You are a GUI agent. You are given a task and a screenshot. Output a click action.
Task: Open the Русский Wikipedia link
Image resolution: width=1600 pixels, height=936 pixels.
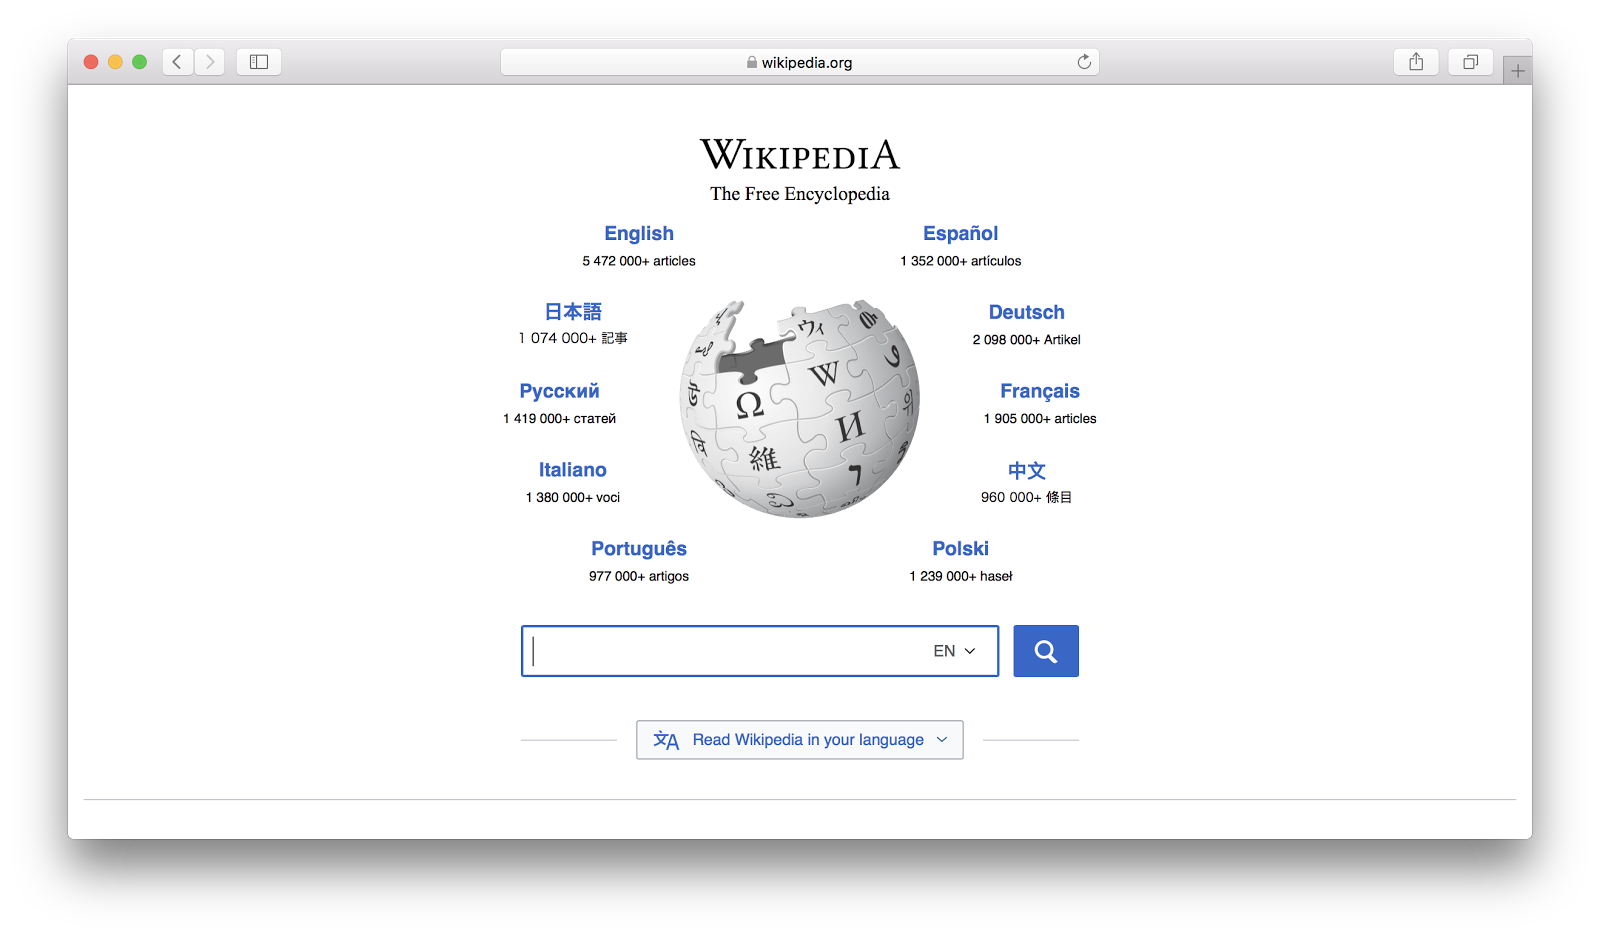(559, 391)
